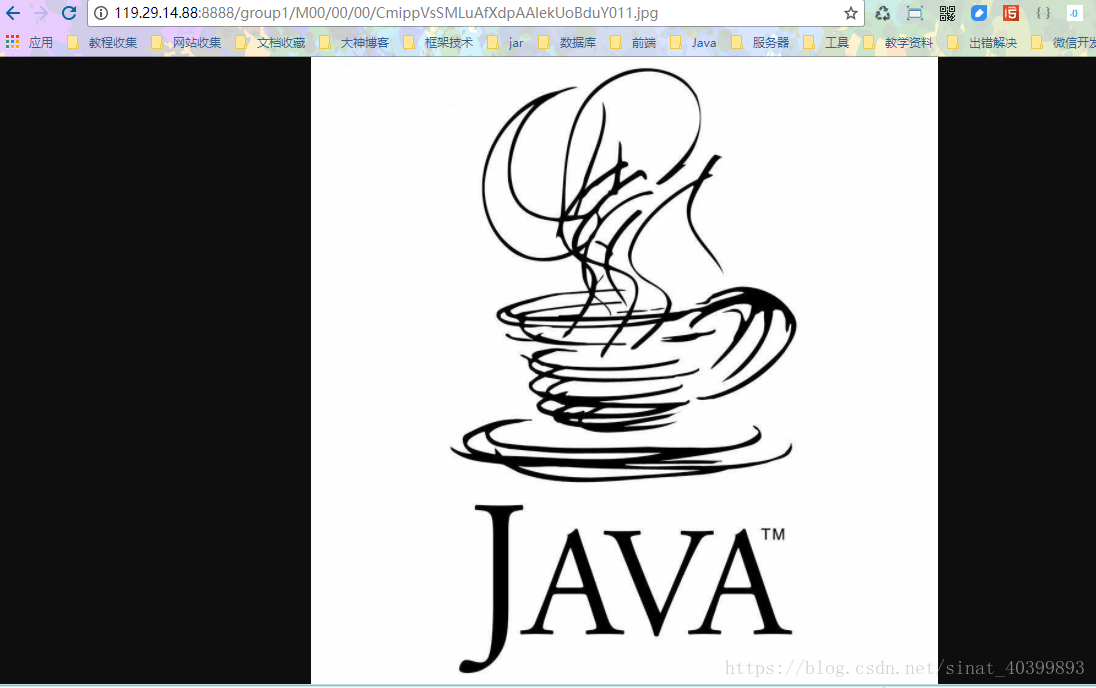The height and width of the screenshot is (688, 1096).
Task: Open the Java bookmark folder
Action: [x=693, y=43]
